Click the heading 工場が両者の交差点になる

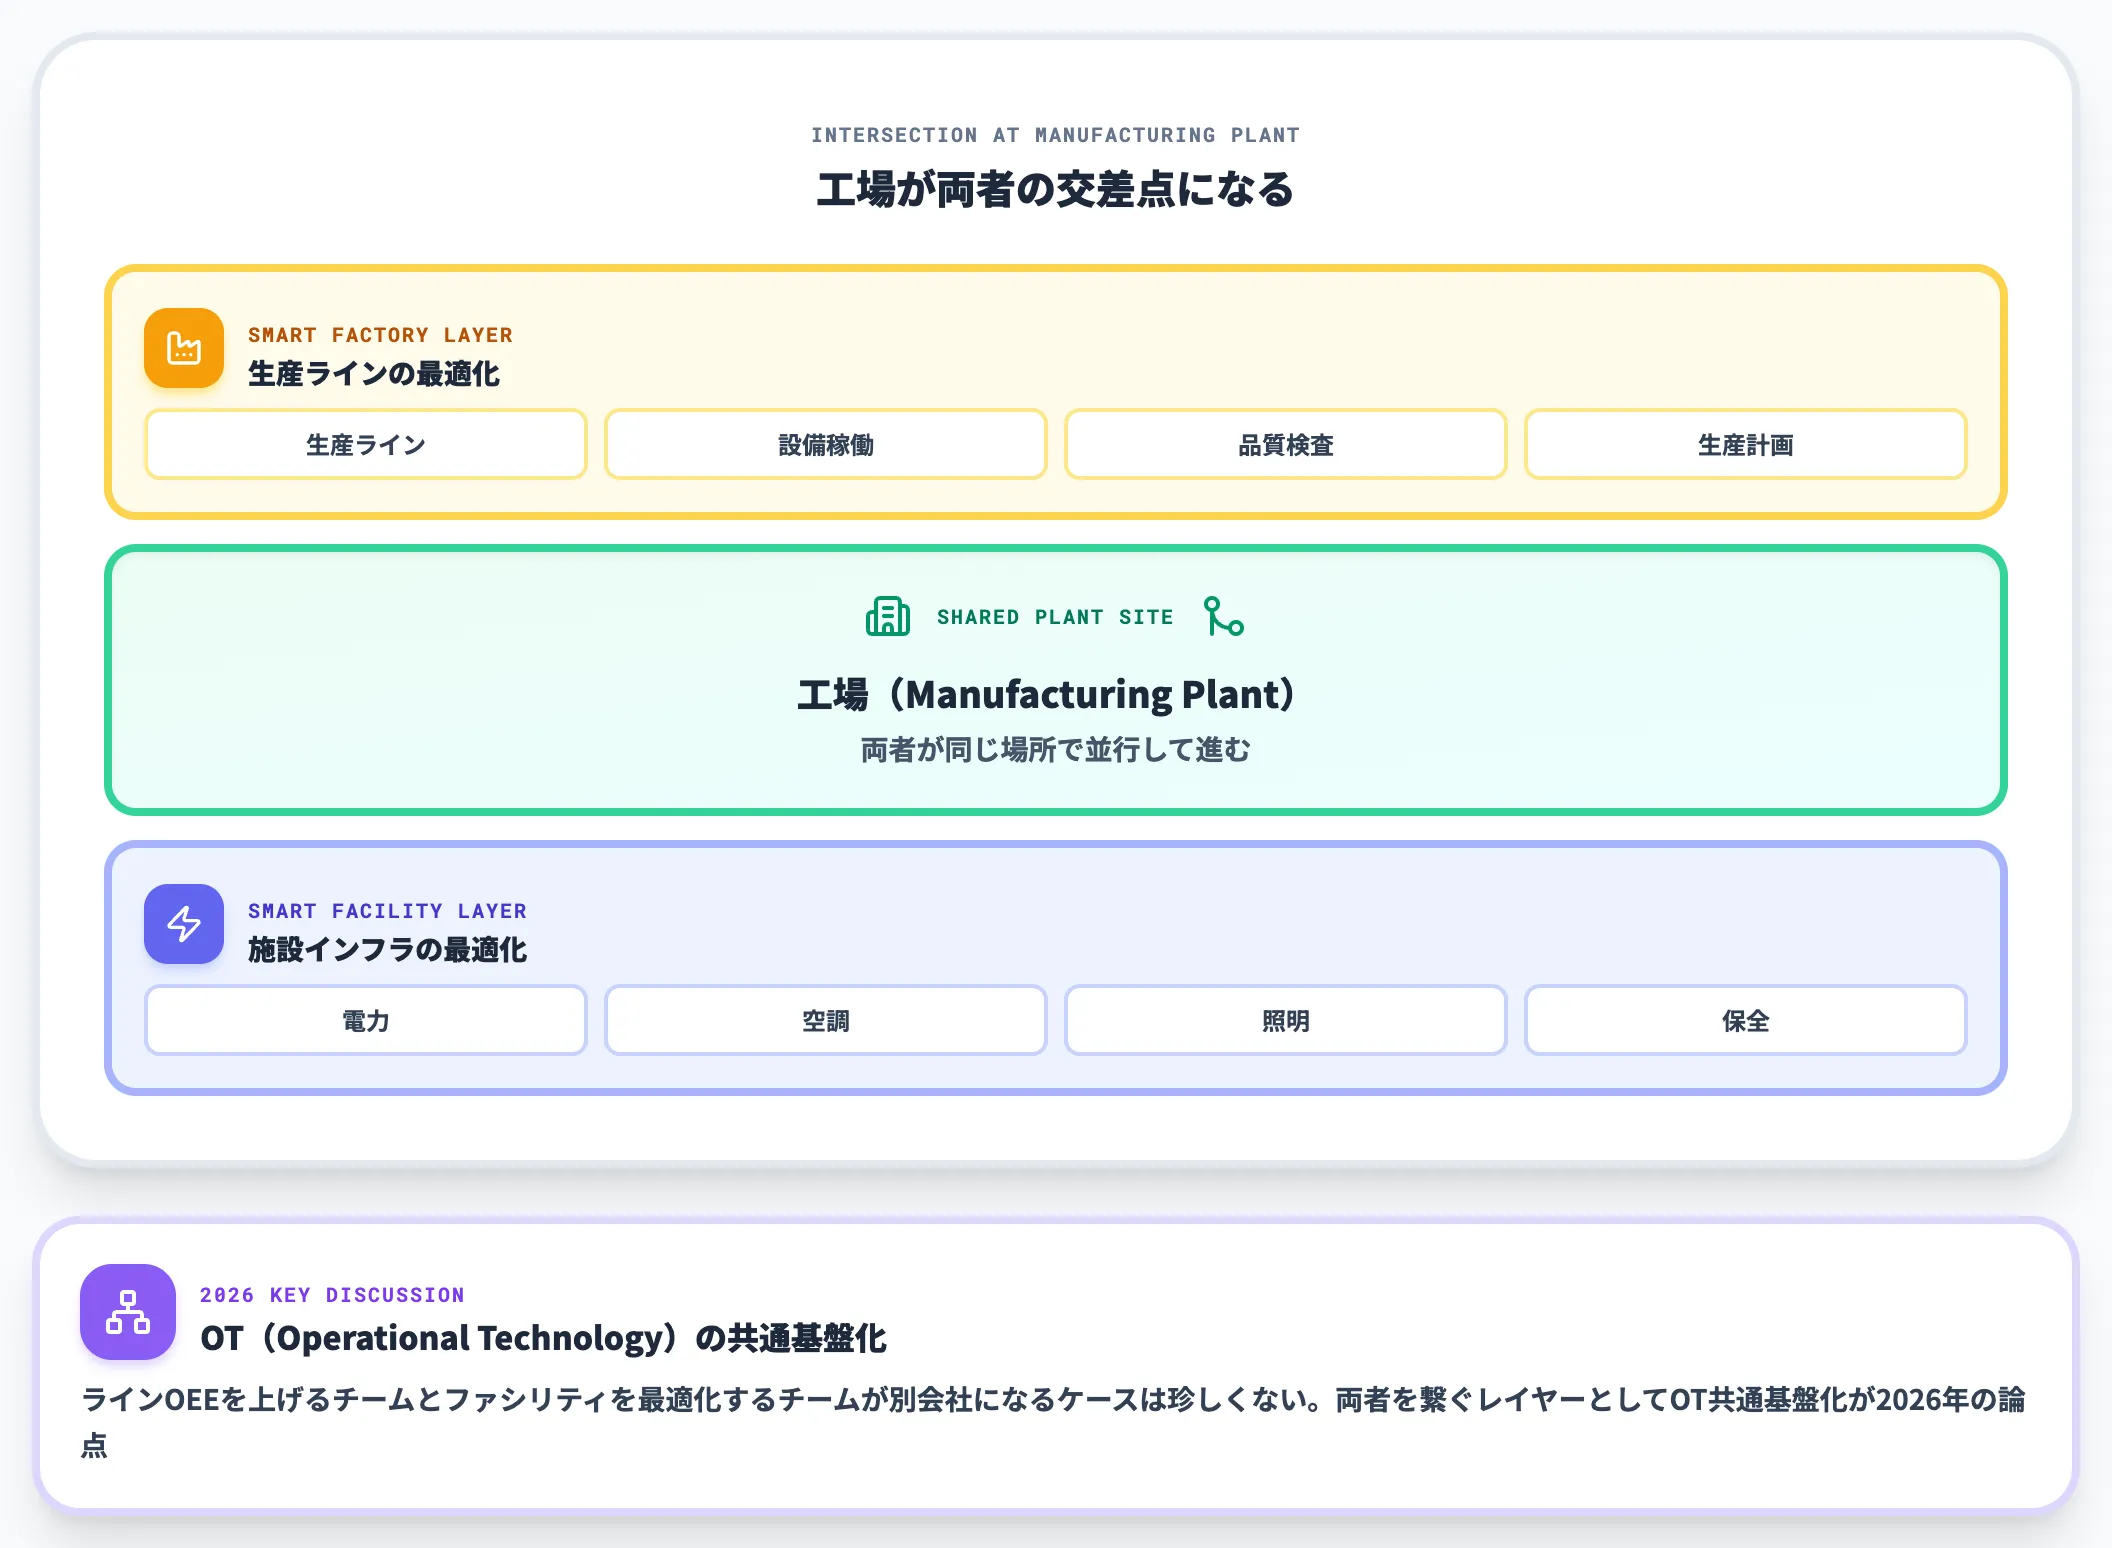coord(1056,190)
